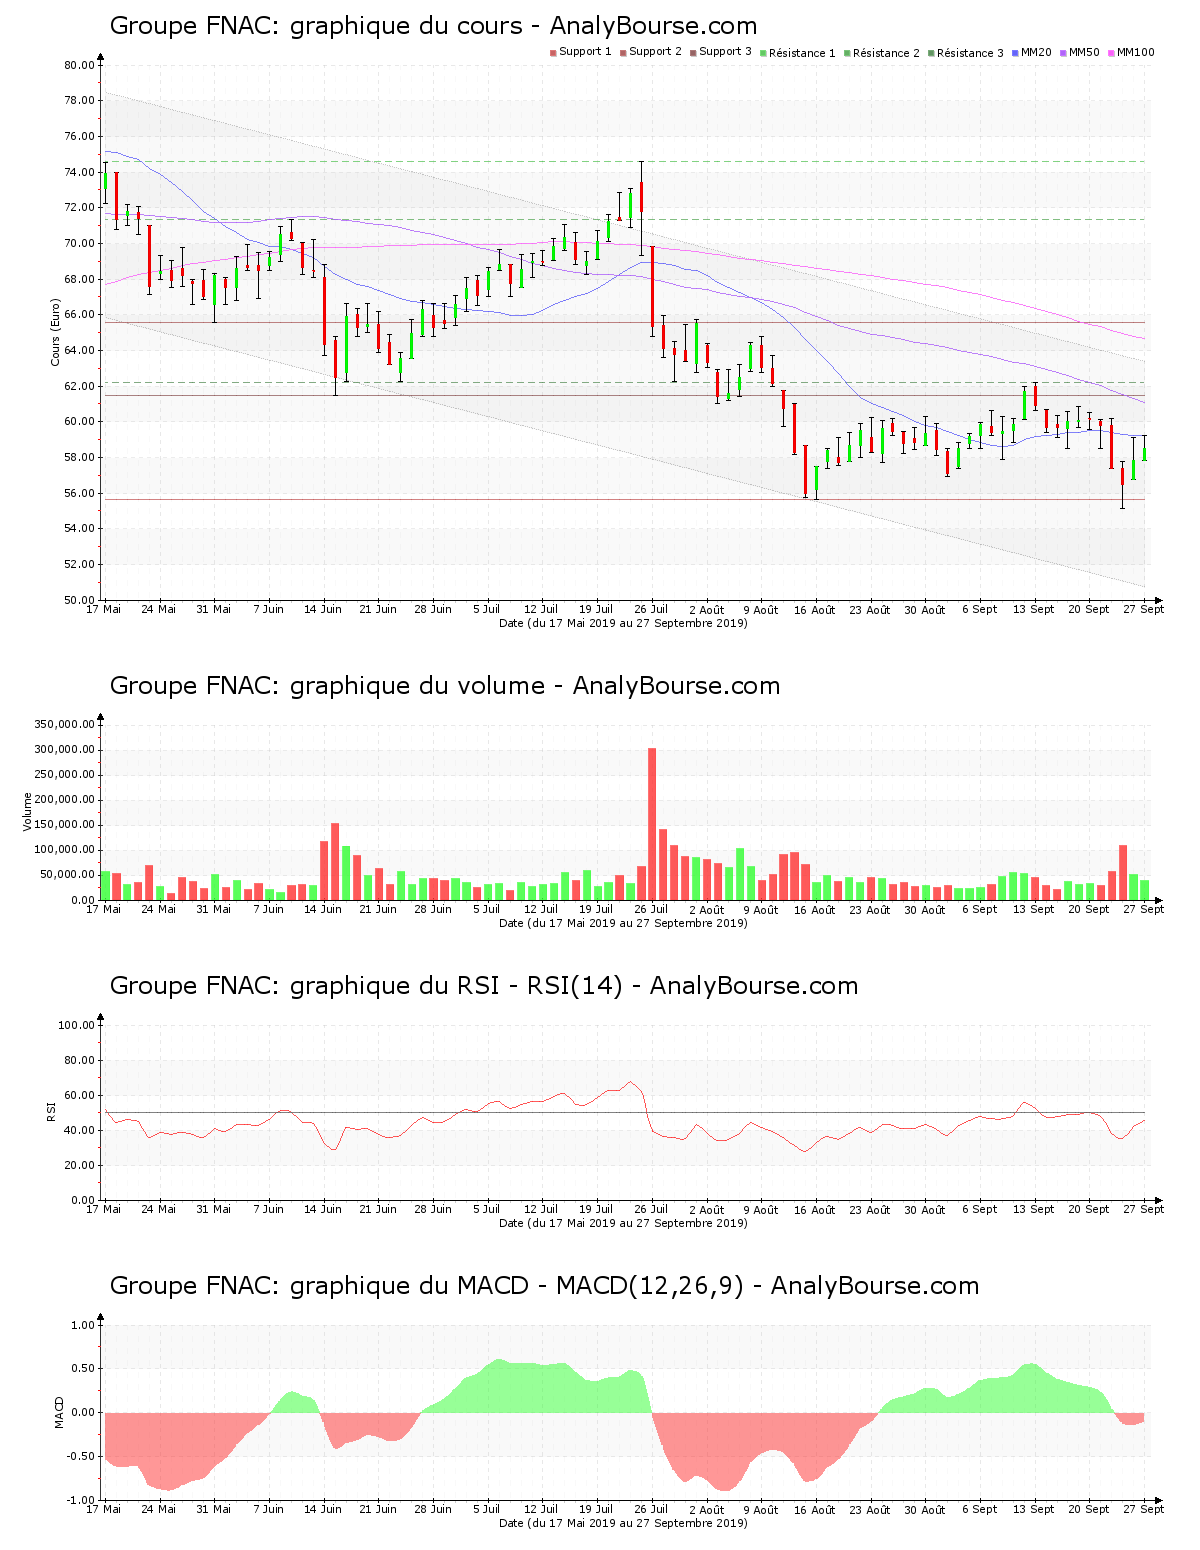The width and height of the screenshot is (1200, 1550).
Task: Click the 74.00 price axis value
Action: [79, 172]
